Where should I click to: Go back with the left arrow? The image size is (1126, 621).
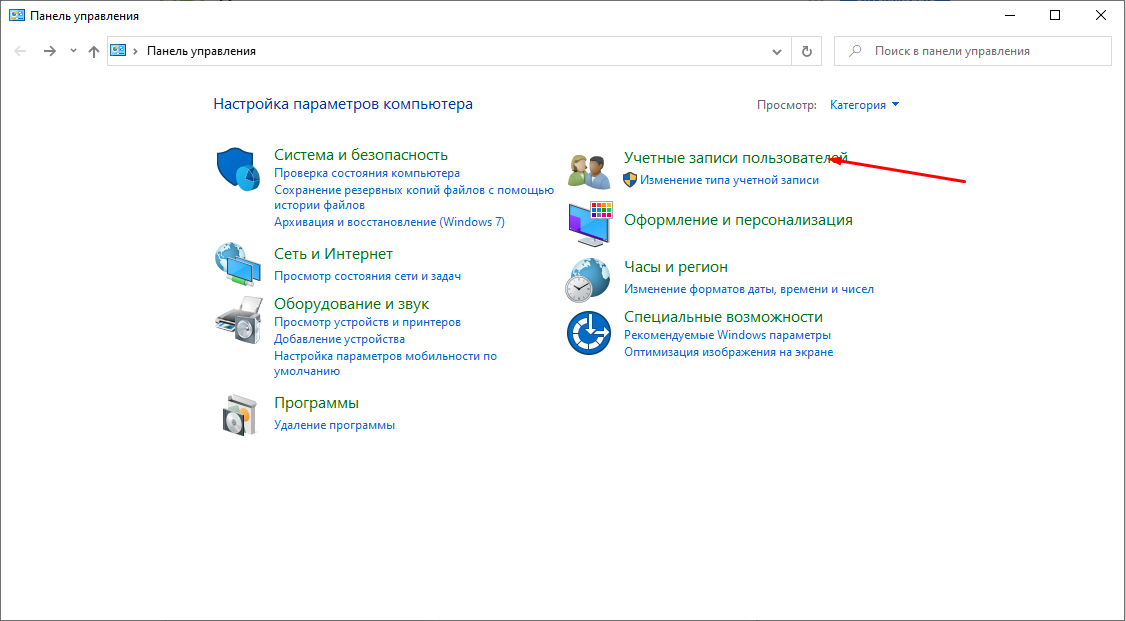(x=20, y=51)
